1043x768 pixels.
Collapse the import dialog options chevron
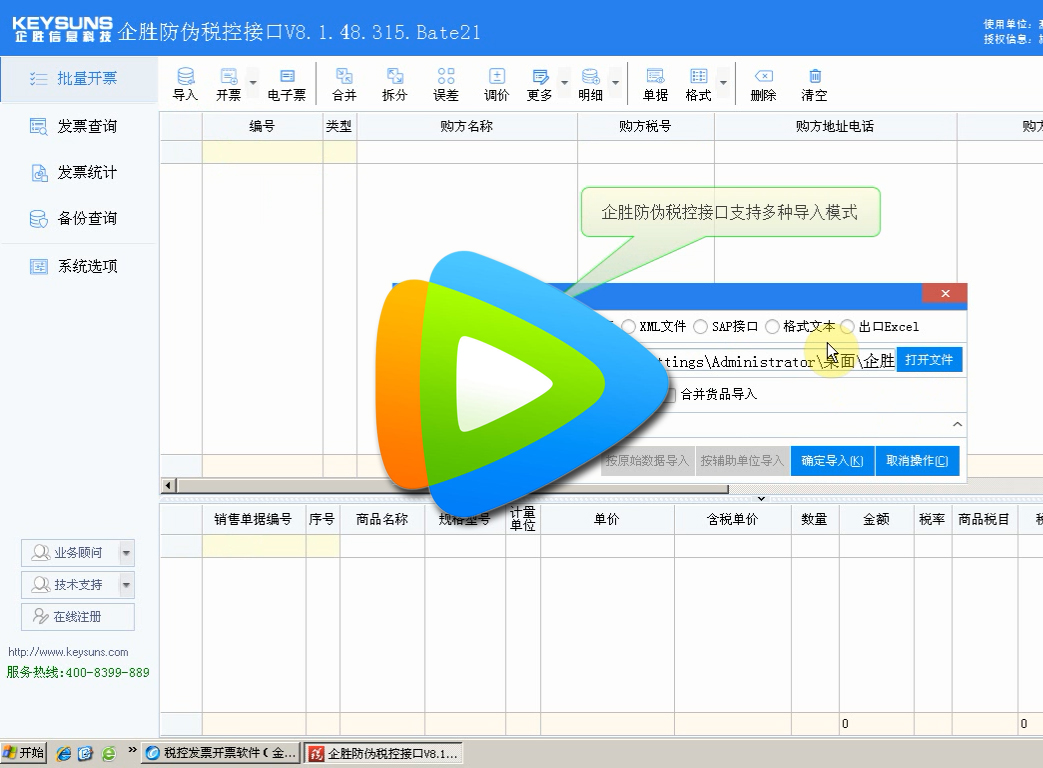[x=957, y=424]
